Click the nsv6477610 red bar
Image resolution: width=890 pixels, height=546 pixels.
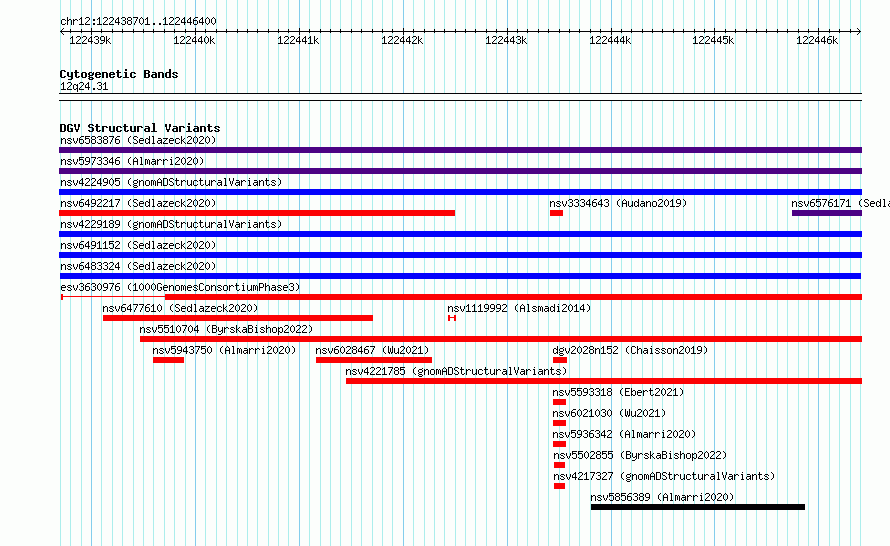coord(238,318)
